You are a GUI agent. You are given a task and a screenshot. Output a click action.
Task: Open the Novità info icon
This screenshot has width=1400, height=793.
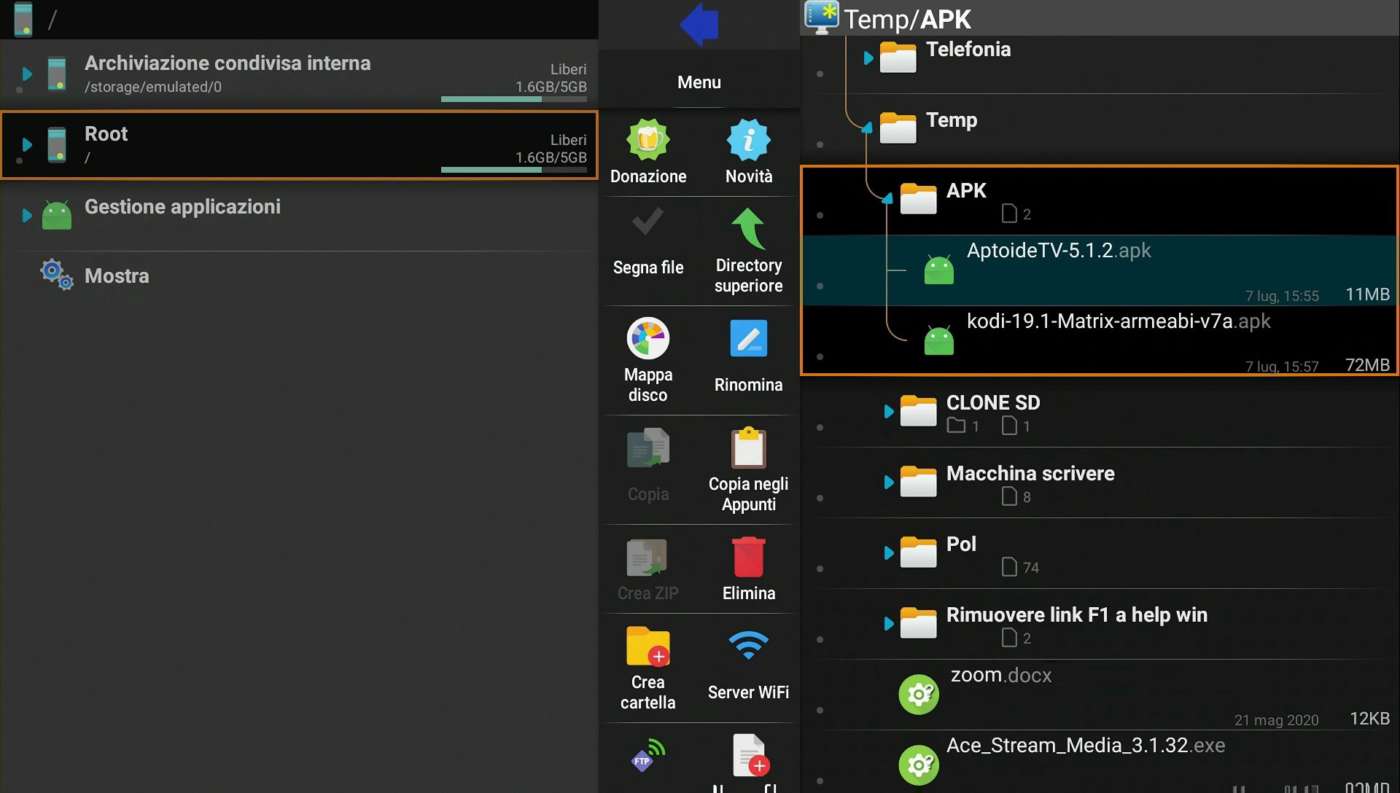coord(748,140)
